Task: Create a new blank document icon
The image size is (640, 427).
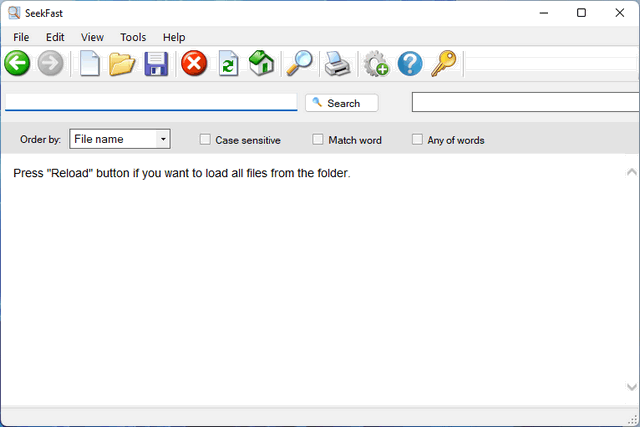Action: (90, 63)
